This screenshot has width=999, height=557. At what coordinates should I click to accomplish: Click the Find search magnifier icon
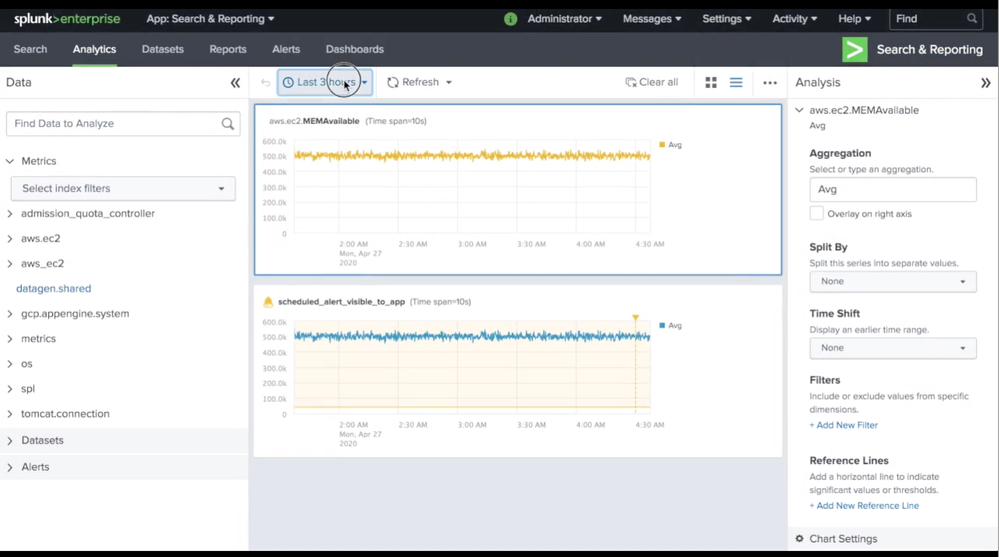[972, 18]
